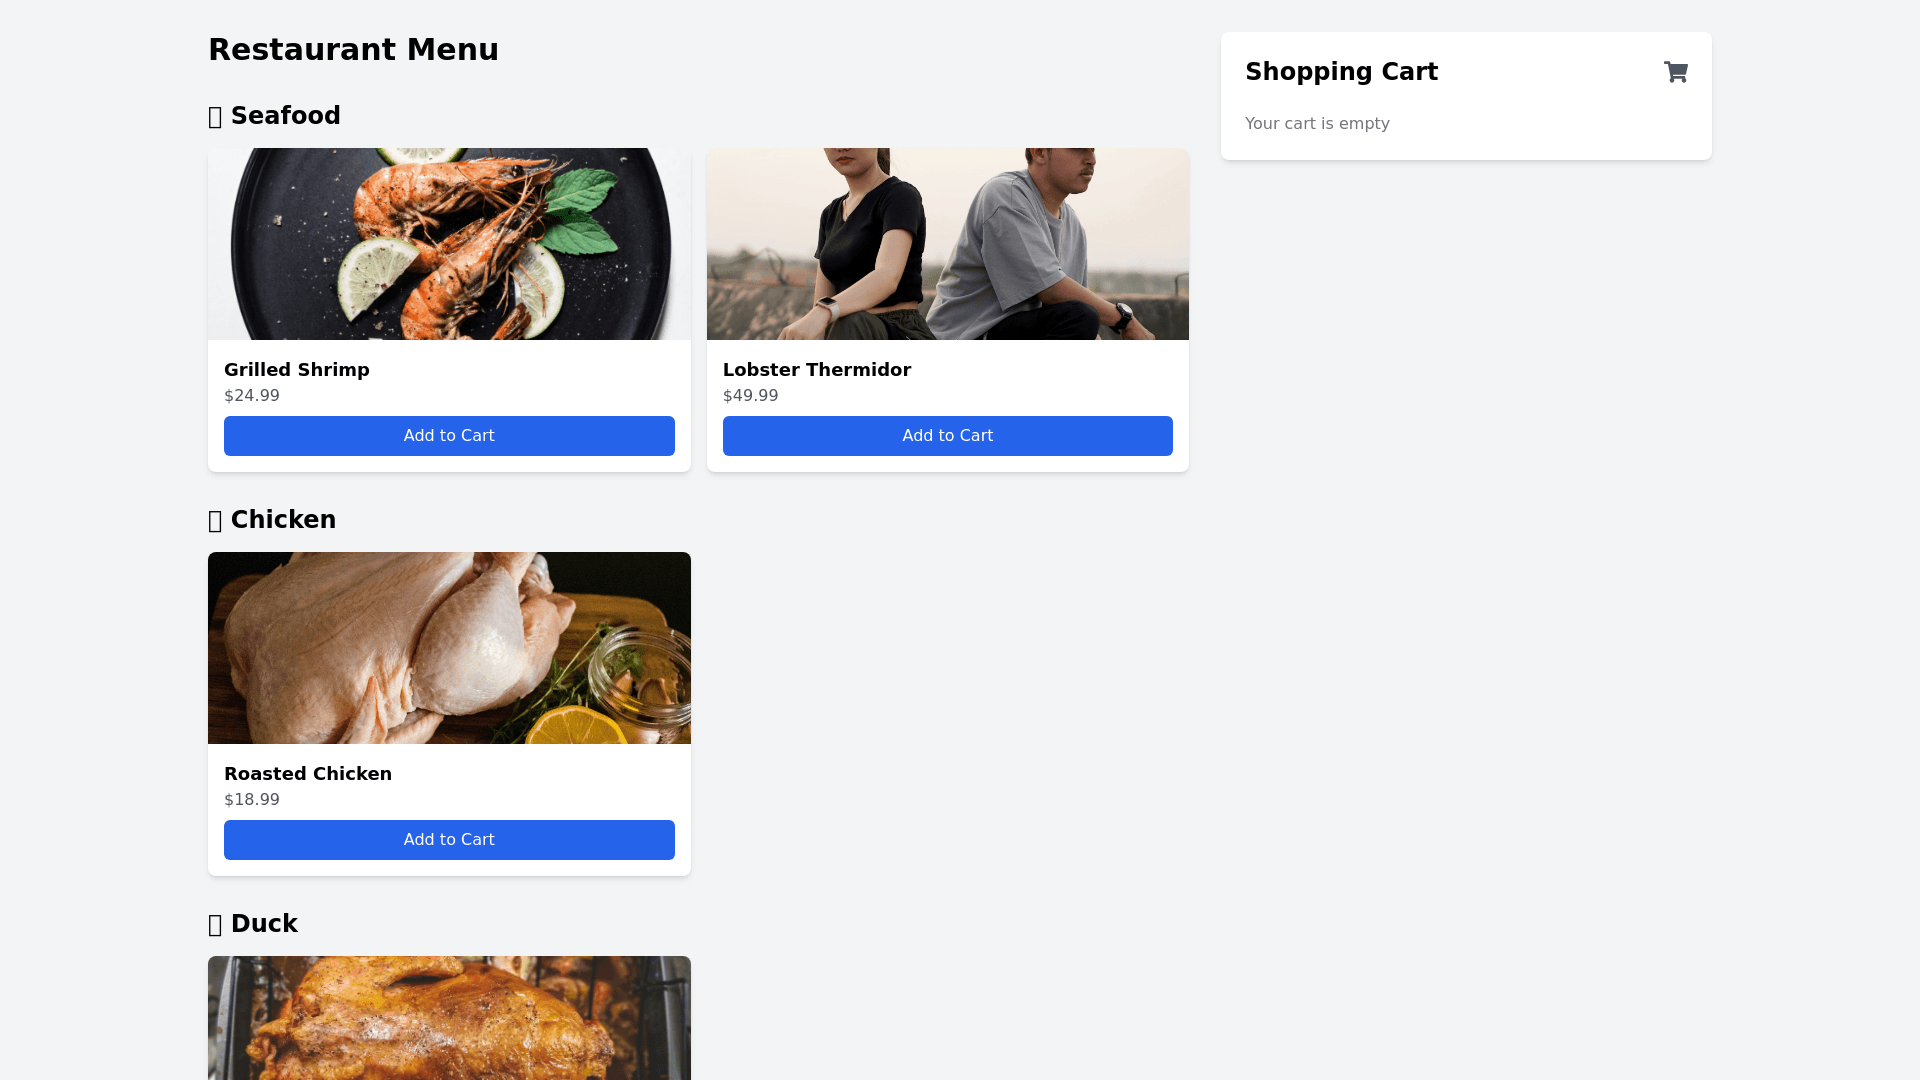Image resolution: width=1920 pixels, height=1080 pixels.
Task: Open the Lobster Thermidor photo
Action: tap(948, 244)
